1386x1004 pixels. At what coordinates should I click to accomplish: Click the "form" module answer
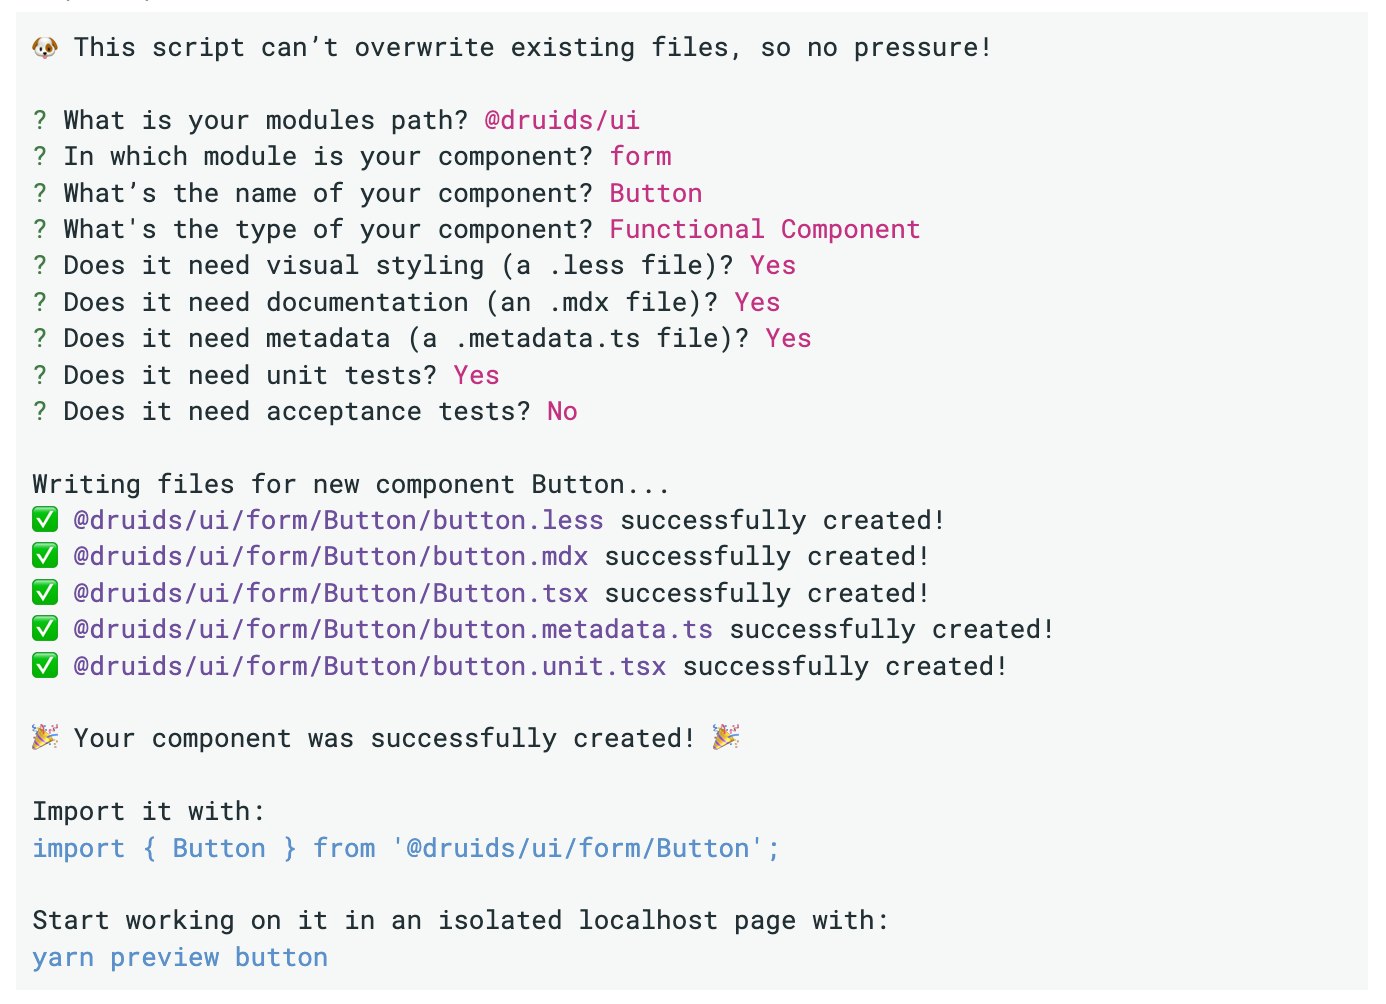point(641,156)
